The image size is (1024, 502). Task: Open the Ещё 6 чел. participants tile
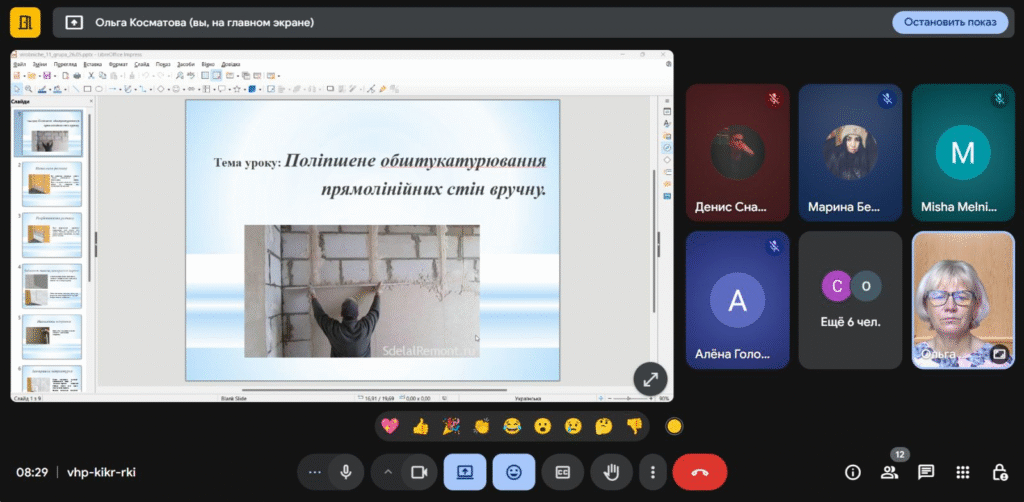point(851,300)
